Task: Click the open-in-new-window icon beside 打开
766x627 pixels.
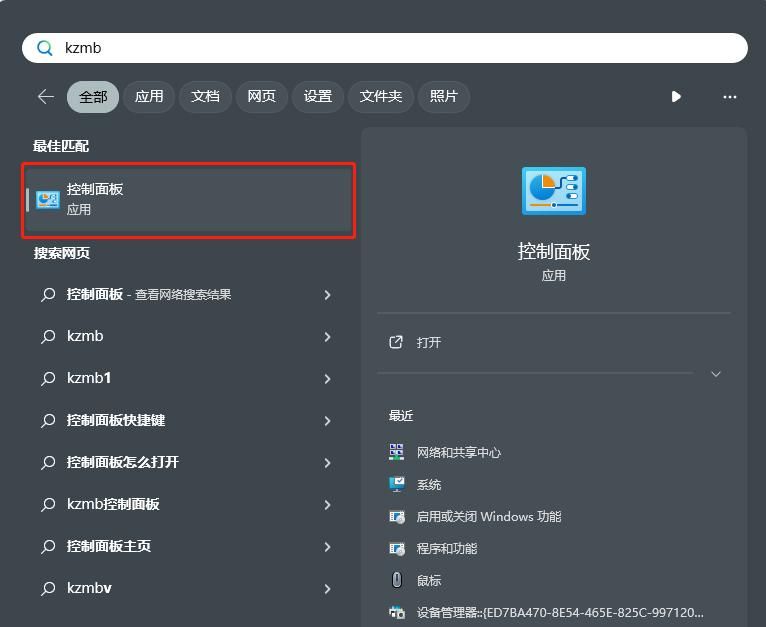Action: pos(396,342)
